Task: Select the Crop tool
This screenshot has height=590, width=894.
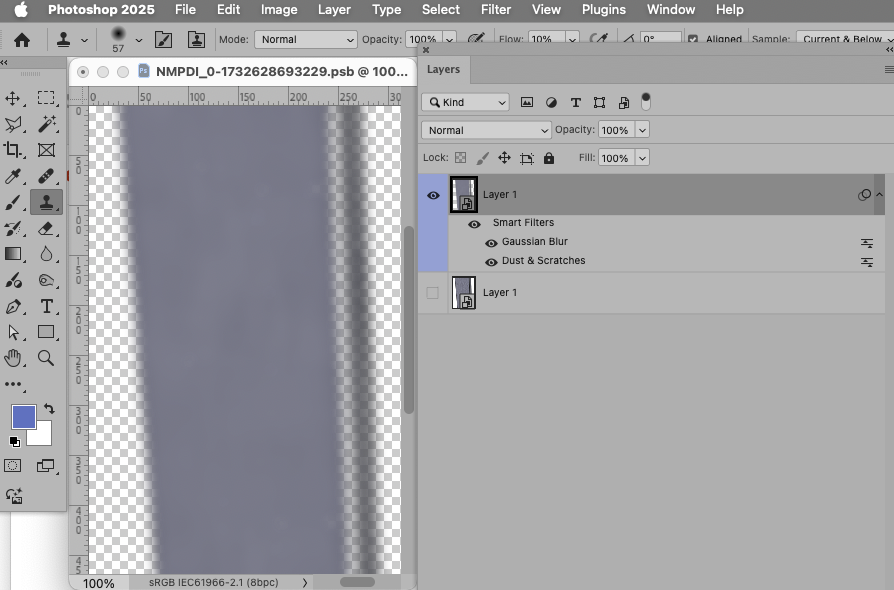Action: pos(14,150)
